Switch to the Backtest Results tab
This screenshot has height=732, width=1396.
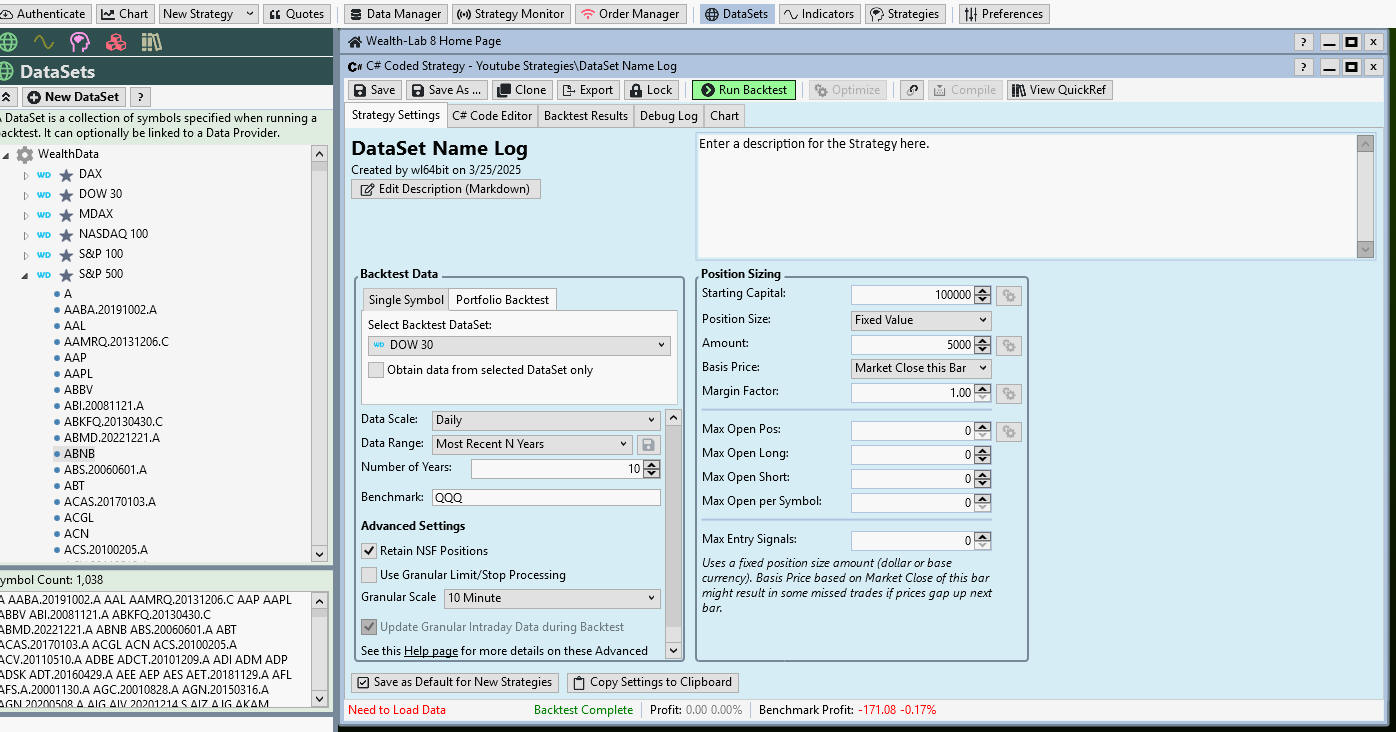[586, 116]
